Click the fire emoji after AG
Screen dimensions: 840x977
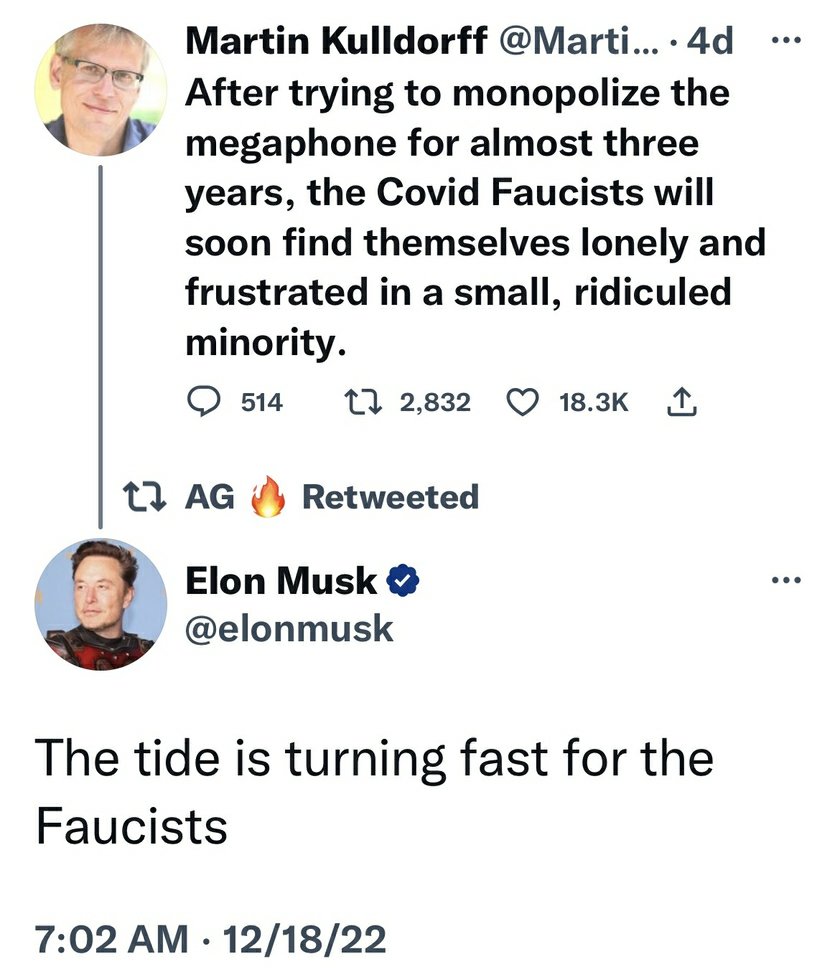point(268,496)
